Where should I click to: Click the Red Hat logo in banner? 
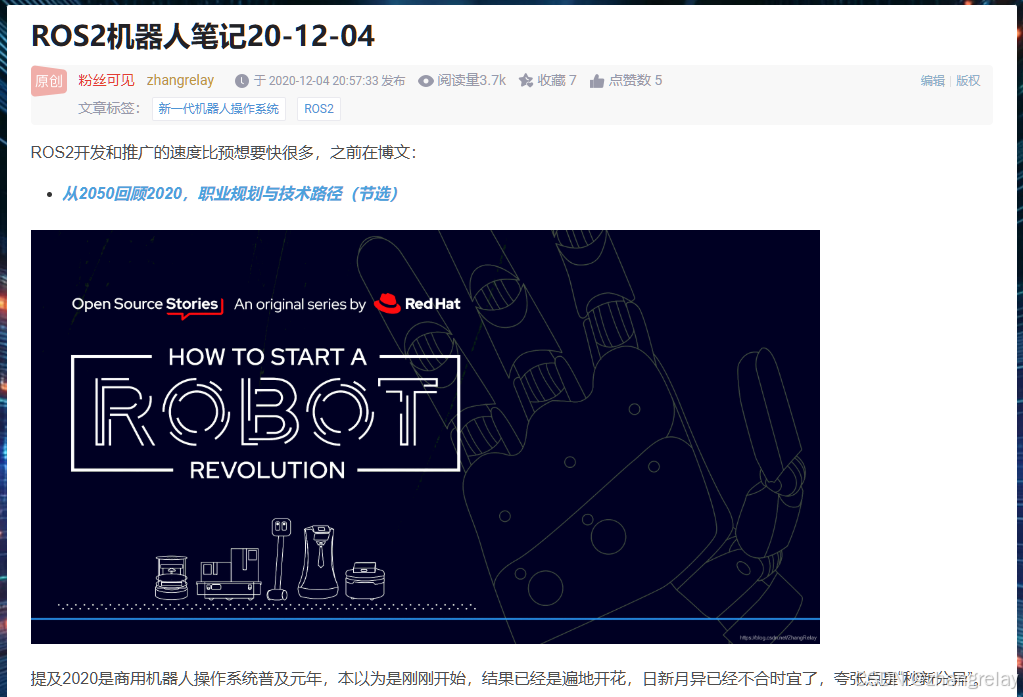418,303
